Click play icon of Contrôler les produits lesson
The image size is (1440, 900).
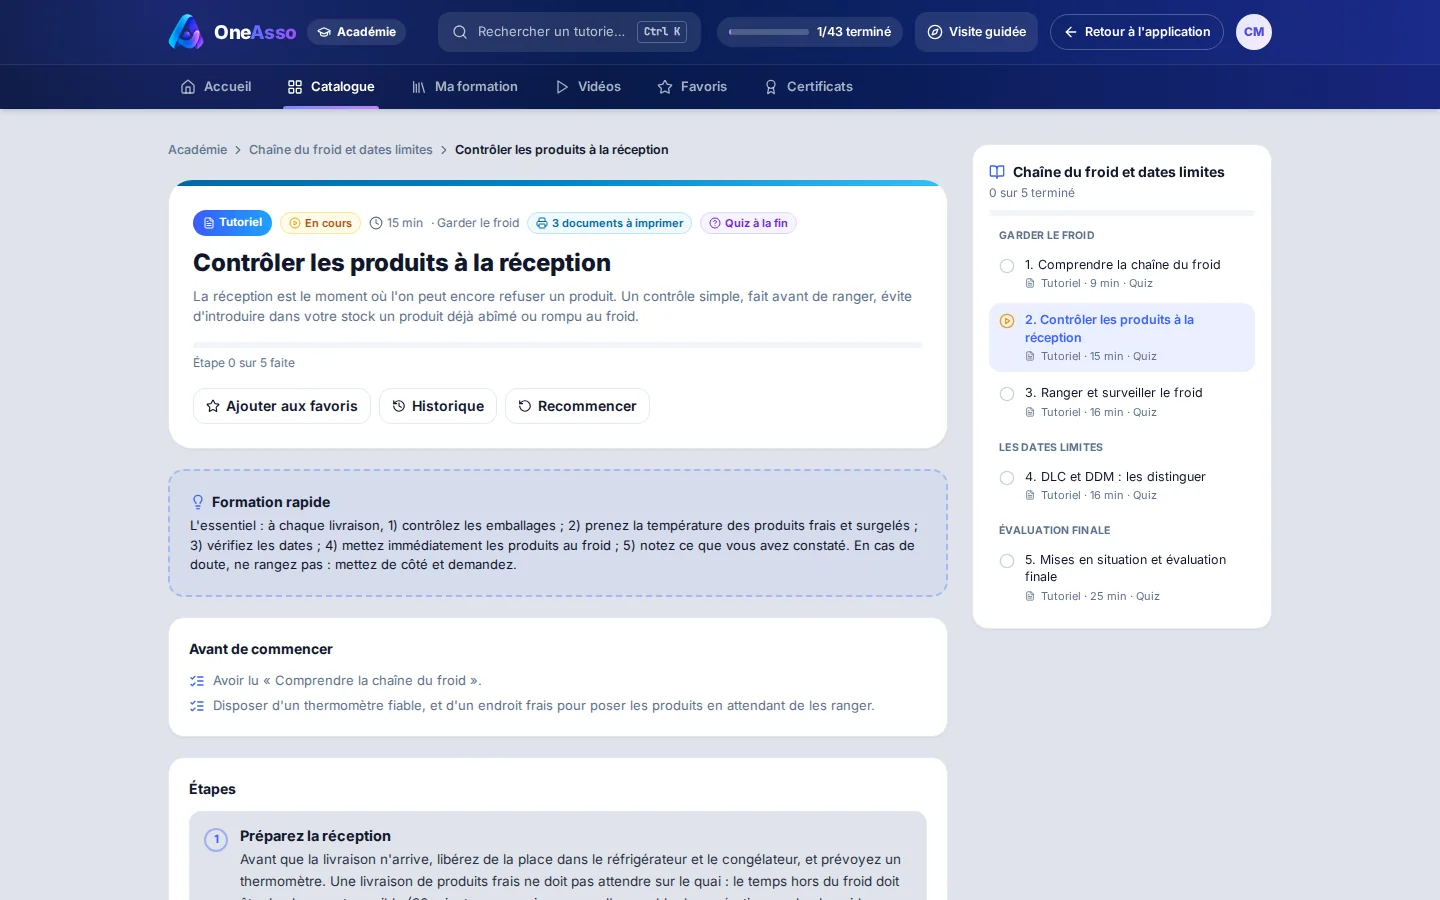tap(1007, 321)
